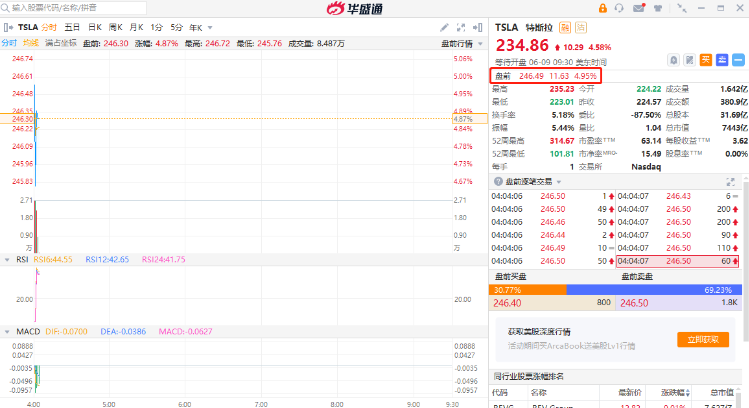Expand the 盘前行情 dropdown
Image resolution: width=749 pixels, height=408 pixels.
pyautogui.click(x=461, y=43)
